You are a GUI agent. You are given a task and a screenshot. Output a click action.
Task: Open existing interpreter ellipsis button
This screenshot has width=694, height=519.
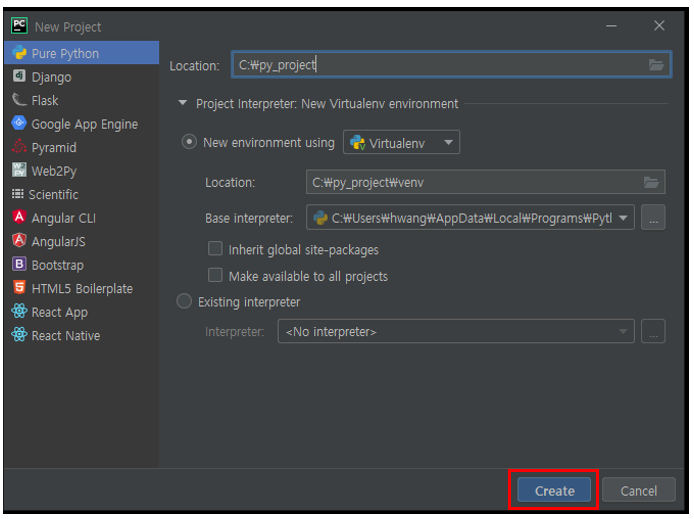pos(653,331)
